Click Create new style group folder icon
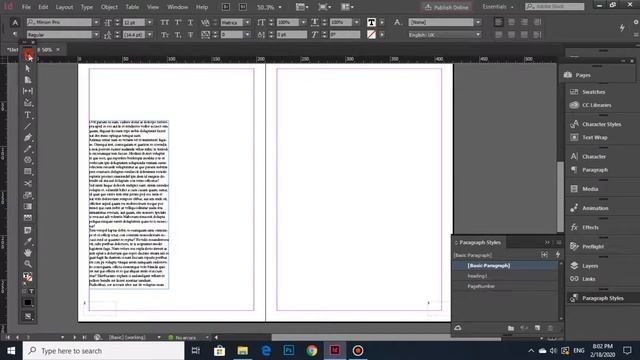The width and height of the screenshot is (640, 360). (511, 328)
